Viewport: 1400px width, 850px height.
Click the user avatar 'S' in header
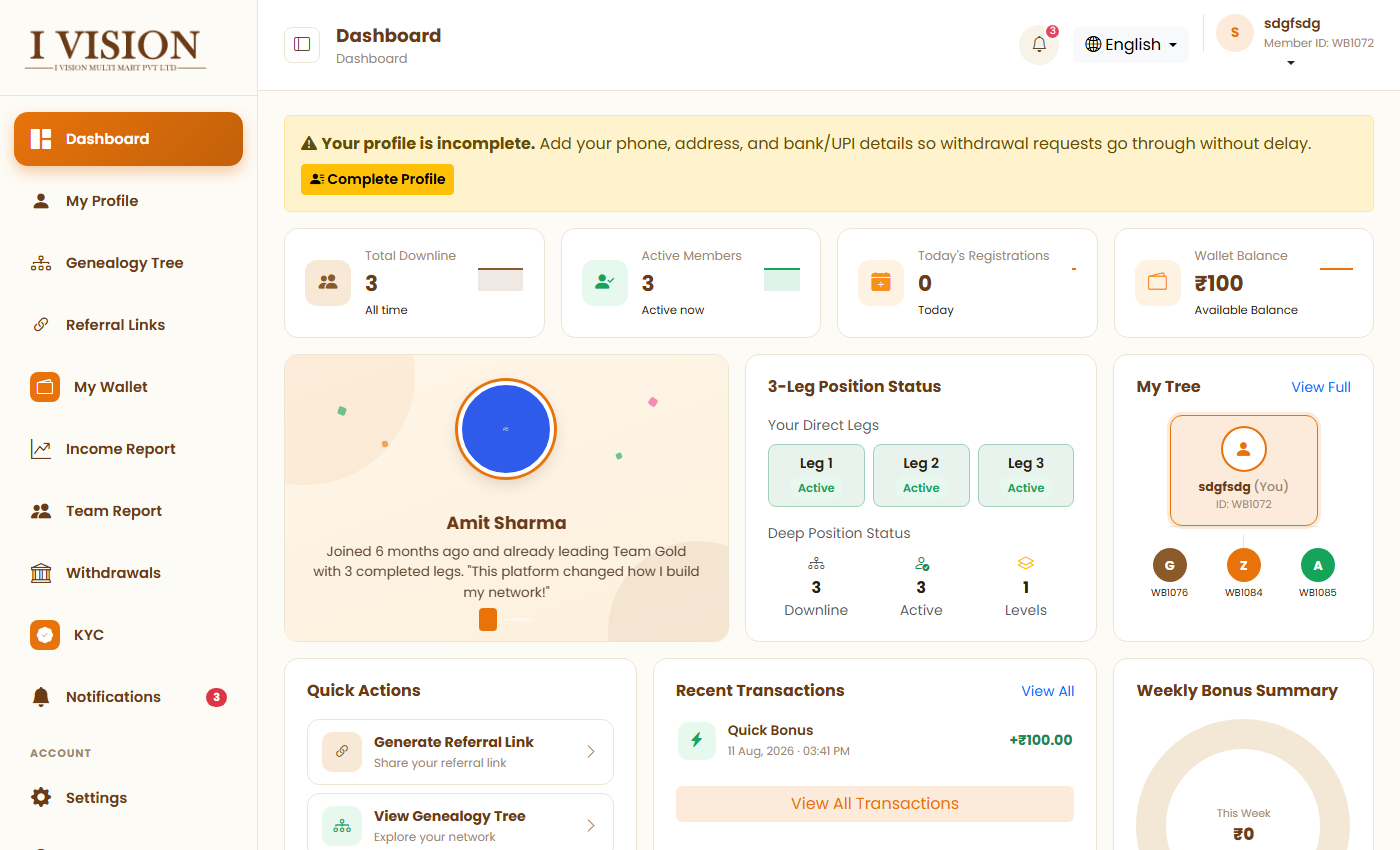[1235, 33]
